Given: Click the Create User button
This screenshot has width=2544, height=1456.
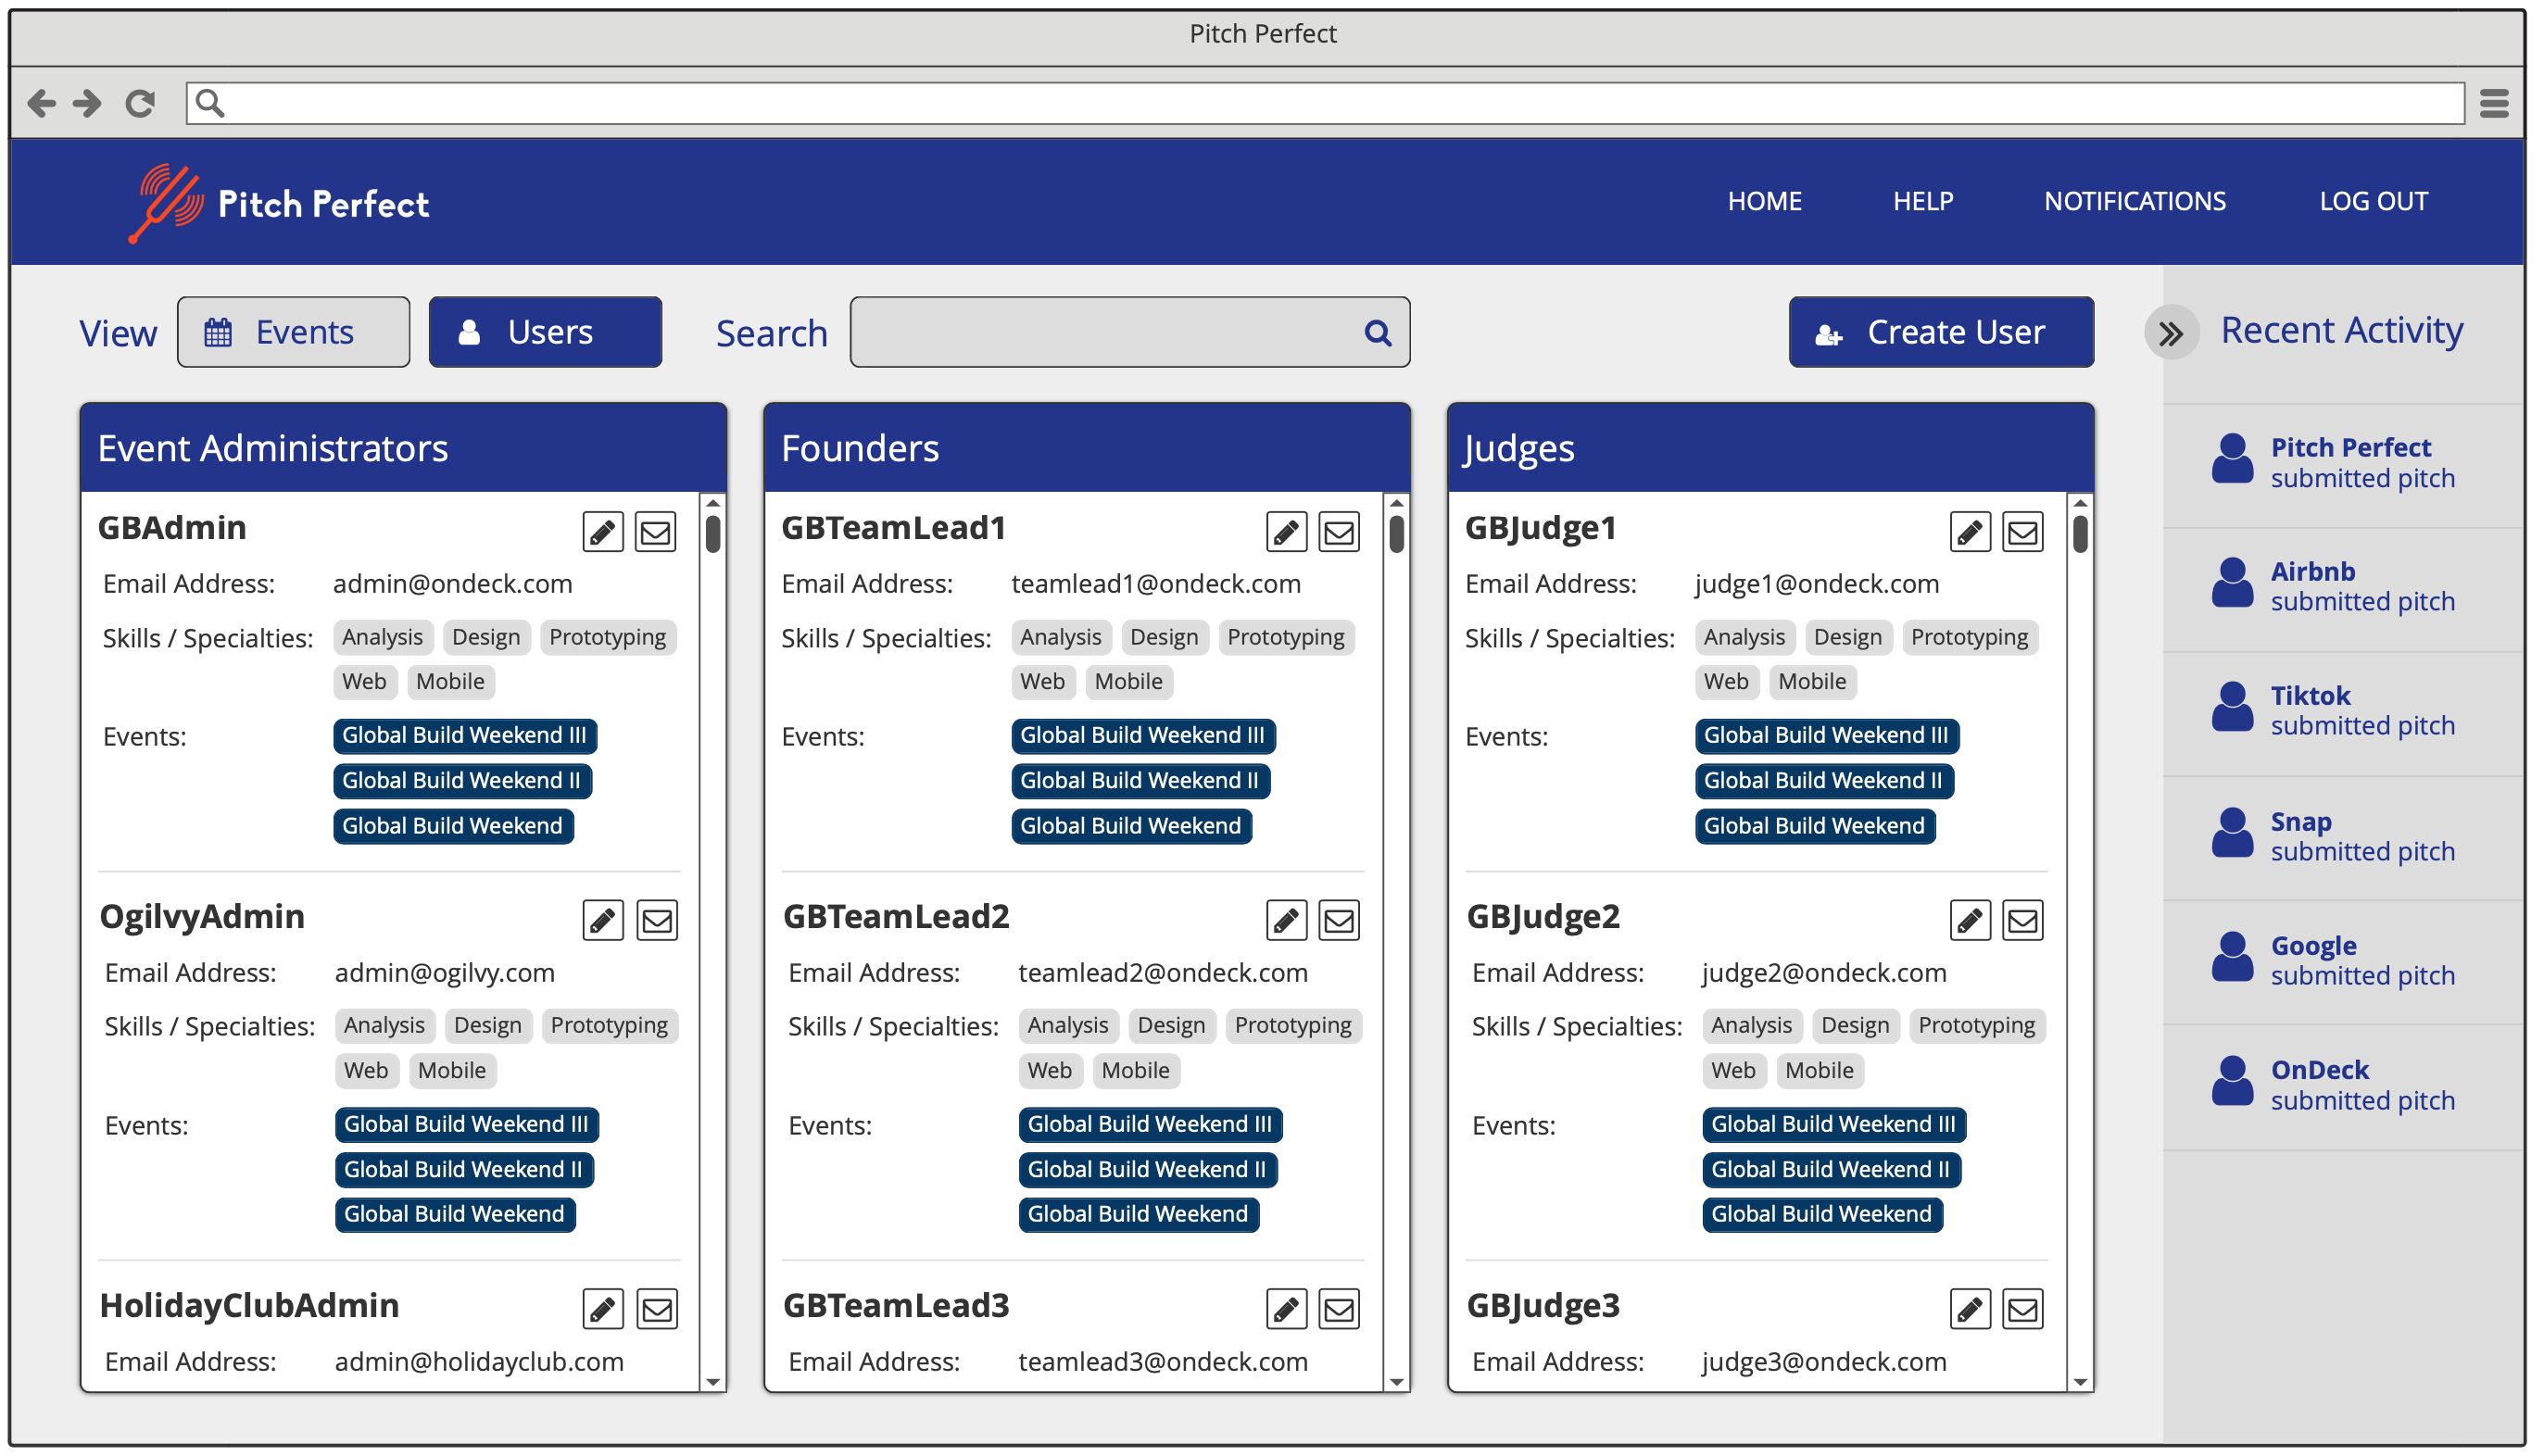Looking at the screenshot, I should click(x=1940, y=331).
